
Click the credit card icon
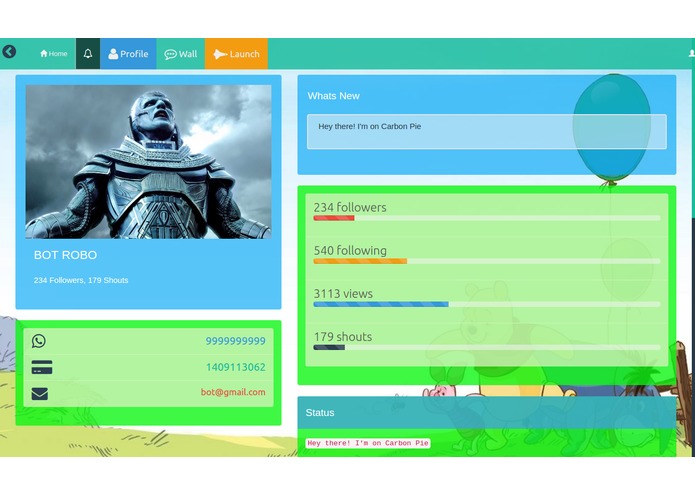pos(42,367)
